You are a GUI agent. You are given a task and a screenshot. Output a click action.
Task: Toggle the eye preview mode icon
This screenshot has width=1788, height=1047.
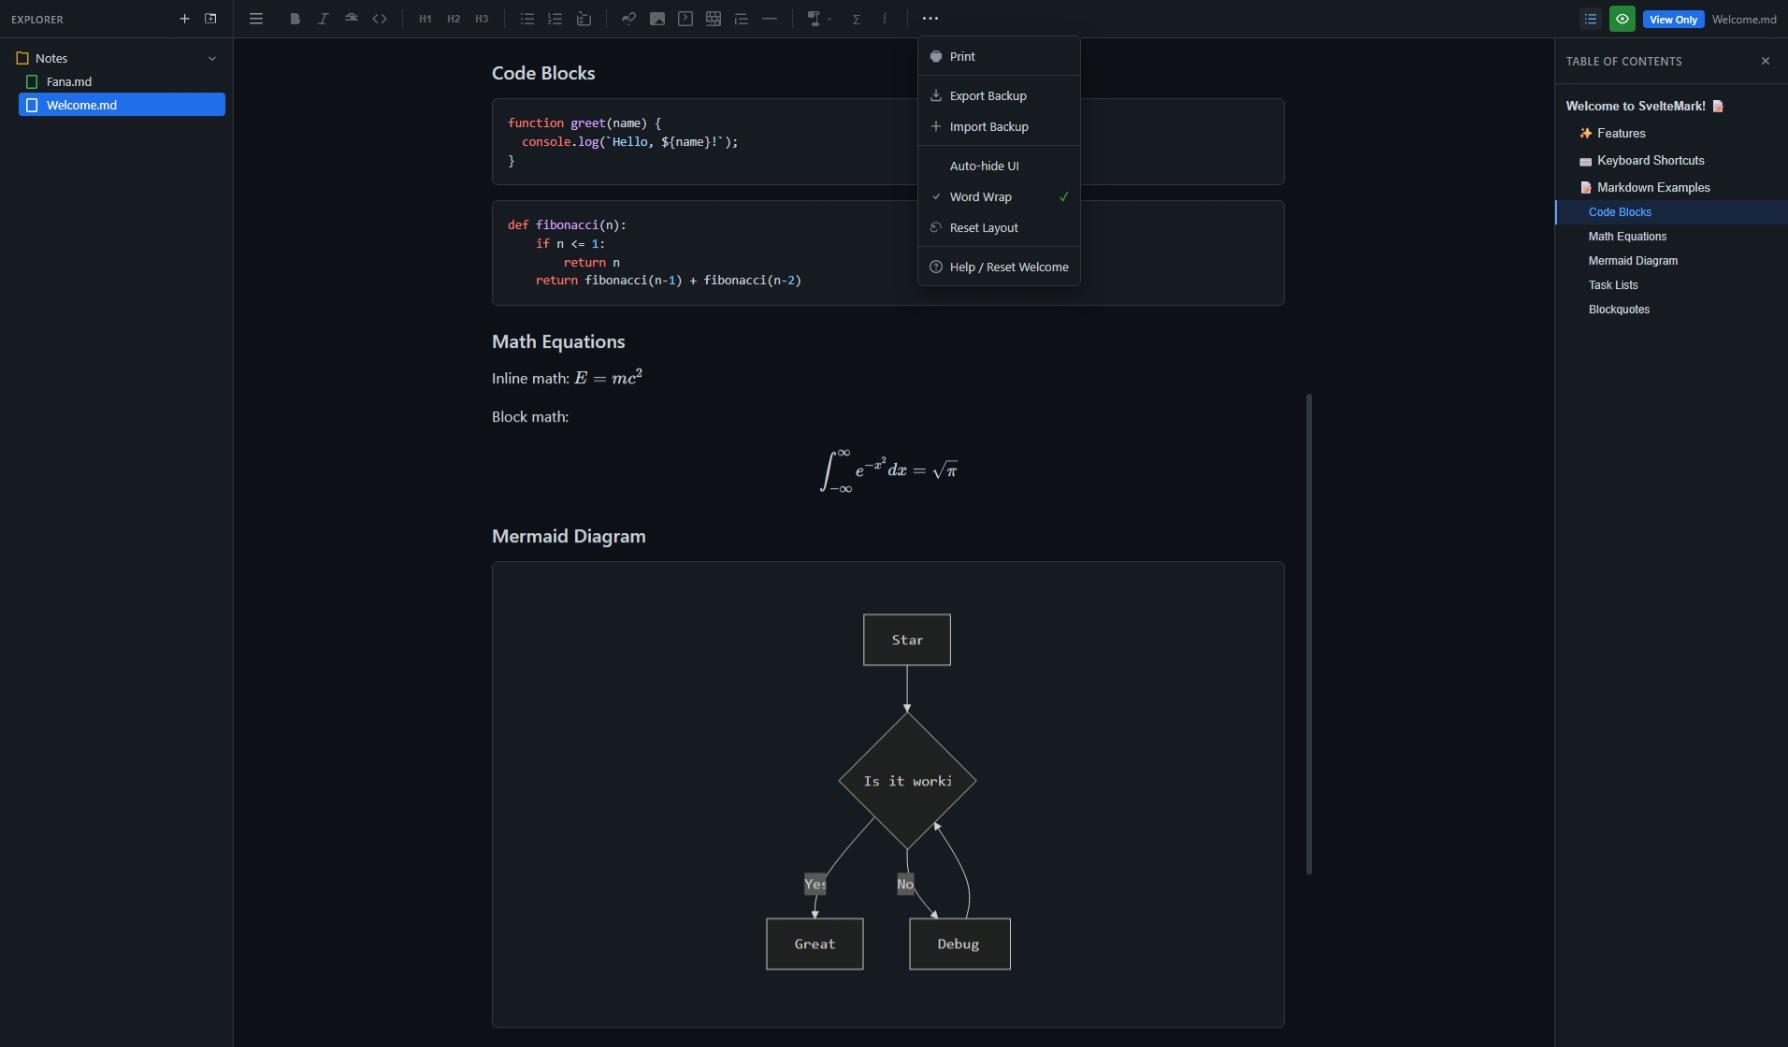1622,18
